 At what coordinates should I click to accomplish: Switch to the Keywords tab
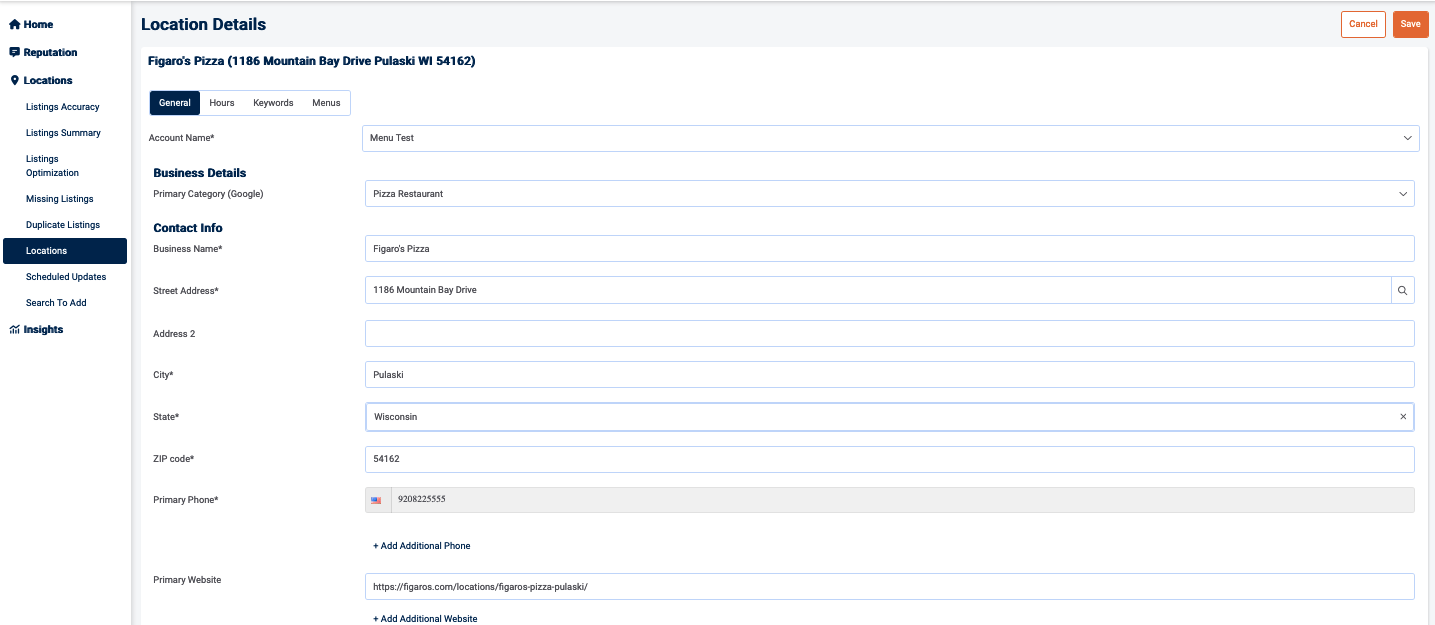point(273,103)
